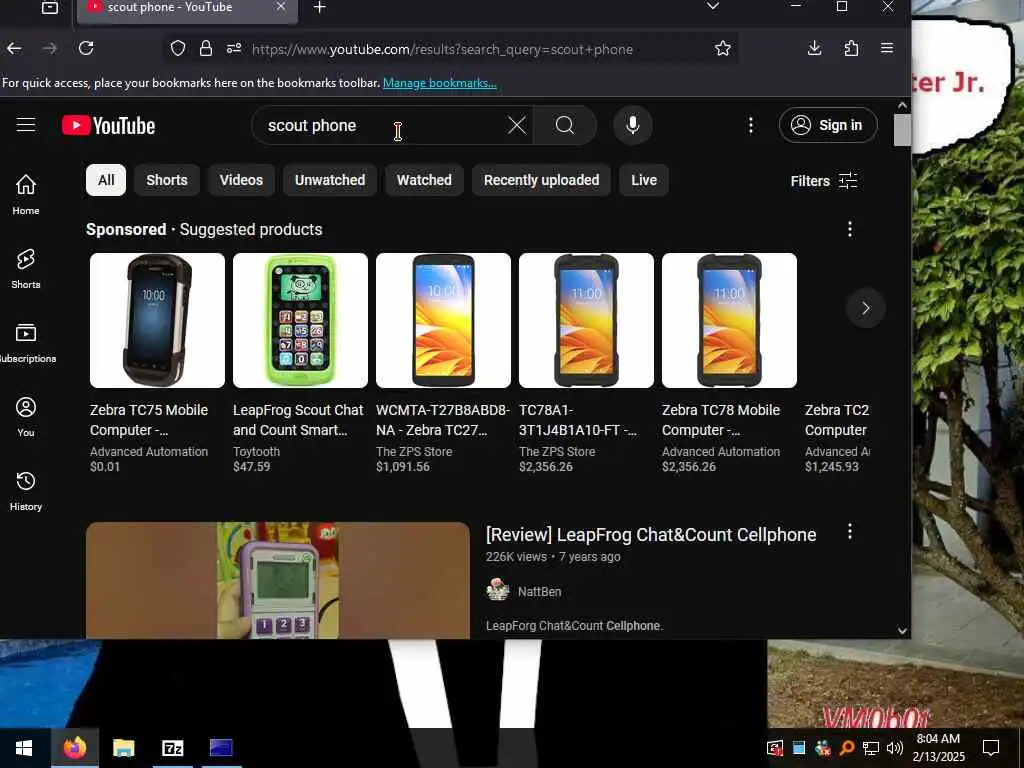Open the NattBen channel link
The width and height of the screenshot is (1024, 768).
pyautogui.click(x=539, y=592)
